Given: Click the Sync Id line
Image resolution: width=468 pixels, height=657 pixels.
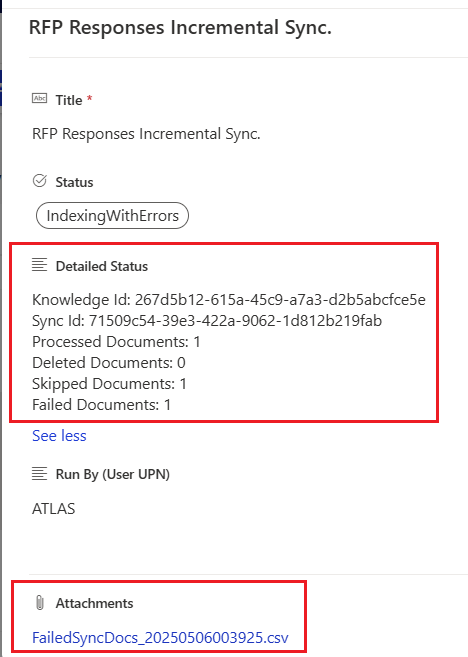Looking at the screenshot, I should pos(207,321).
